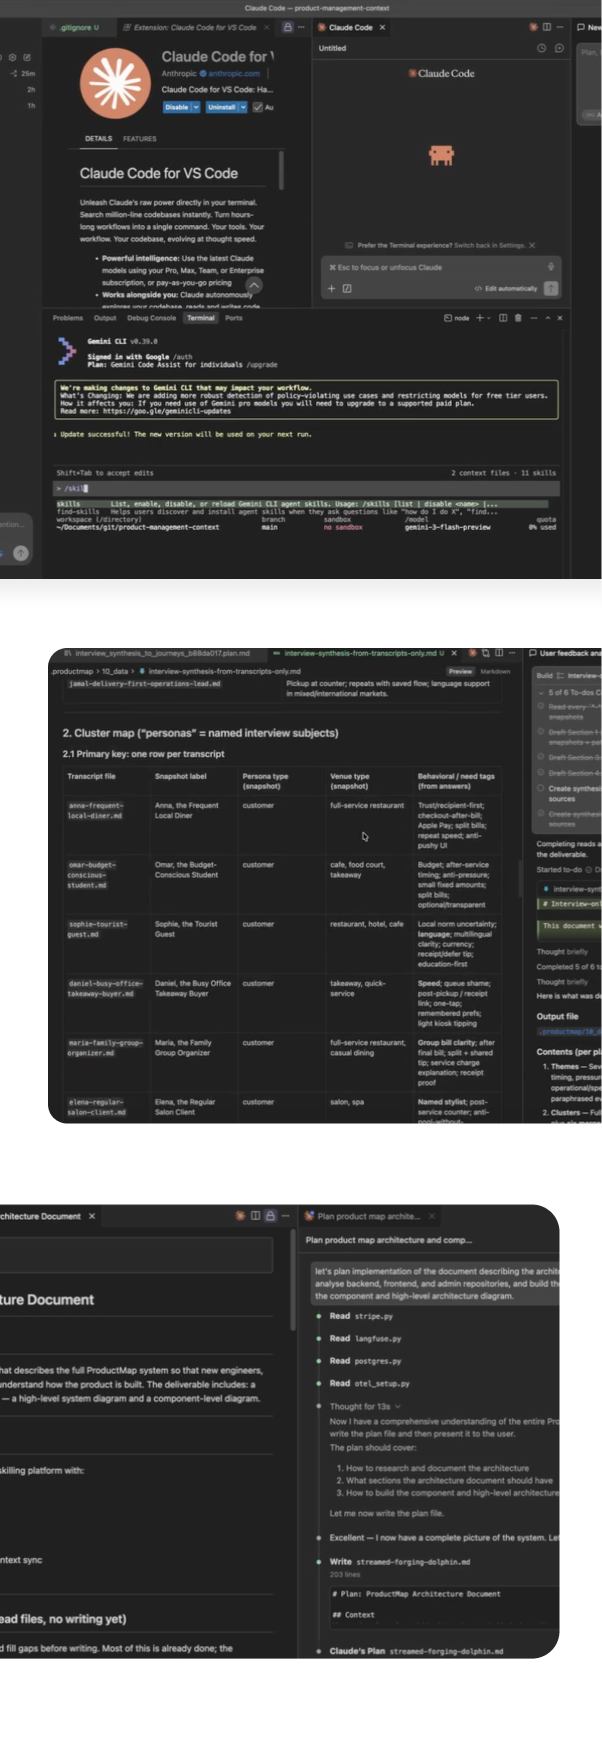Click the Claude icon in editor title bar

point(534,27)
